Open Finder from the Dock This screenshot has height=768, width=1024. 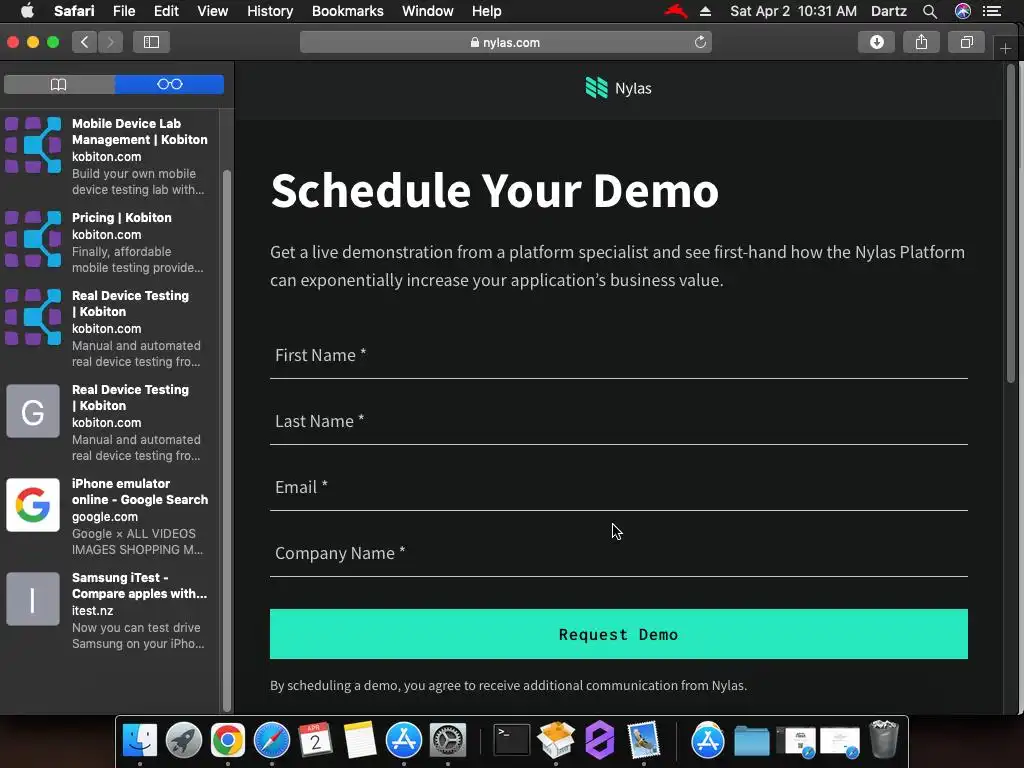pos(140,740)
